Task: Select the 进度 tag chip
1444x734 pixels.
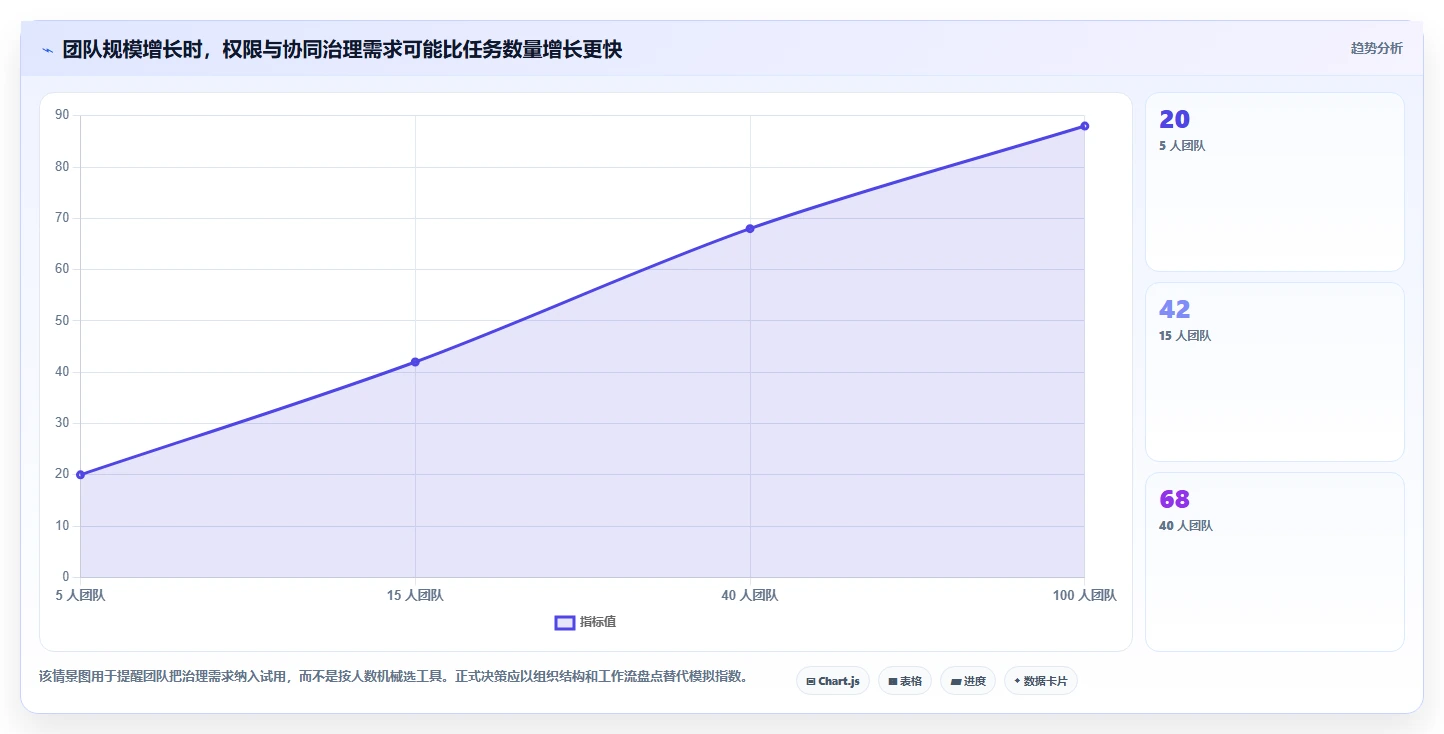Action: click(x=967, y=681)
